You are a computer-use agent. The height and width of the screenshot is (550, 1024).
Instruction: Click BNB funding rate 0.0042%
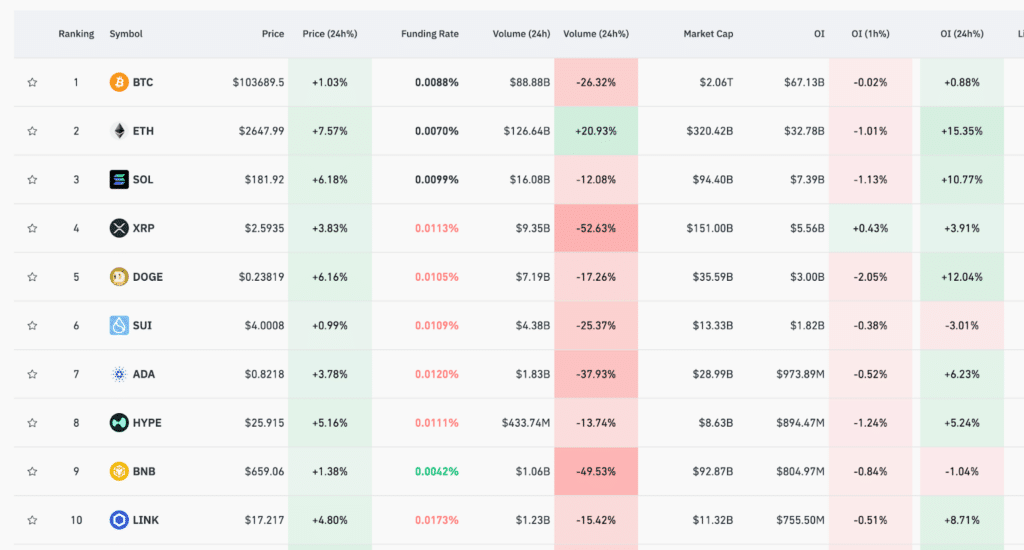click(436, 472)
